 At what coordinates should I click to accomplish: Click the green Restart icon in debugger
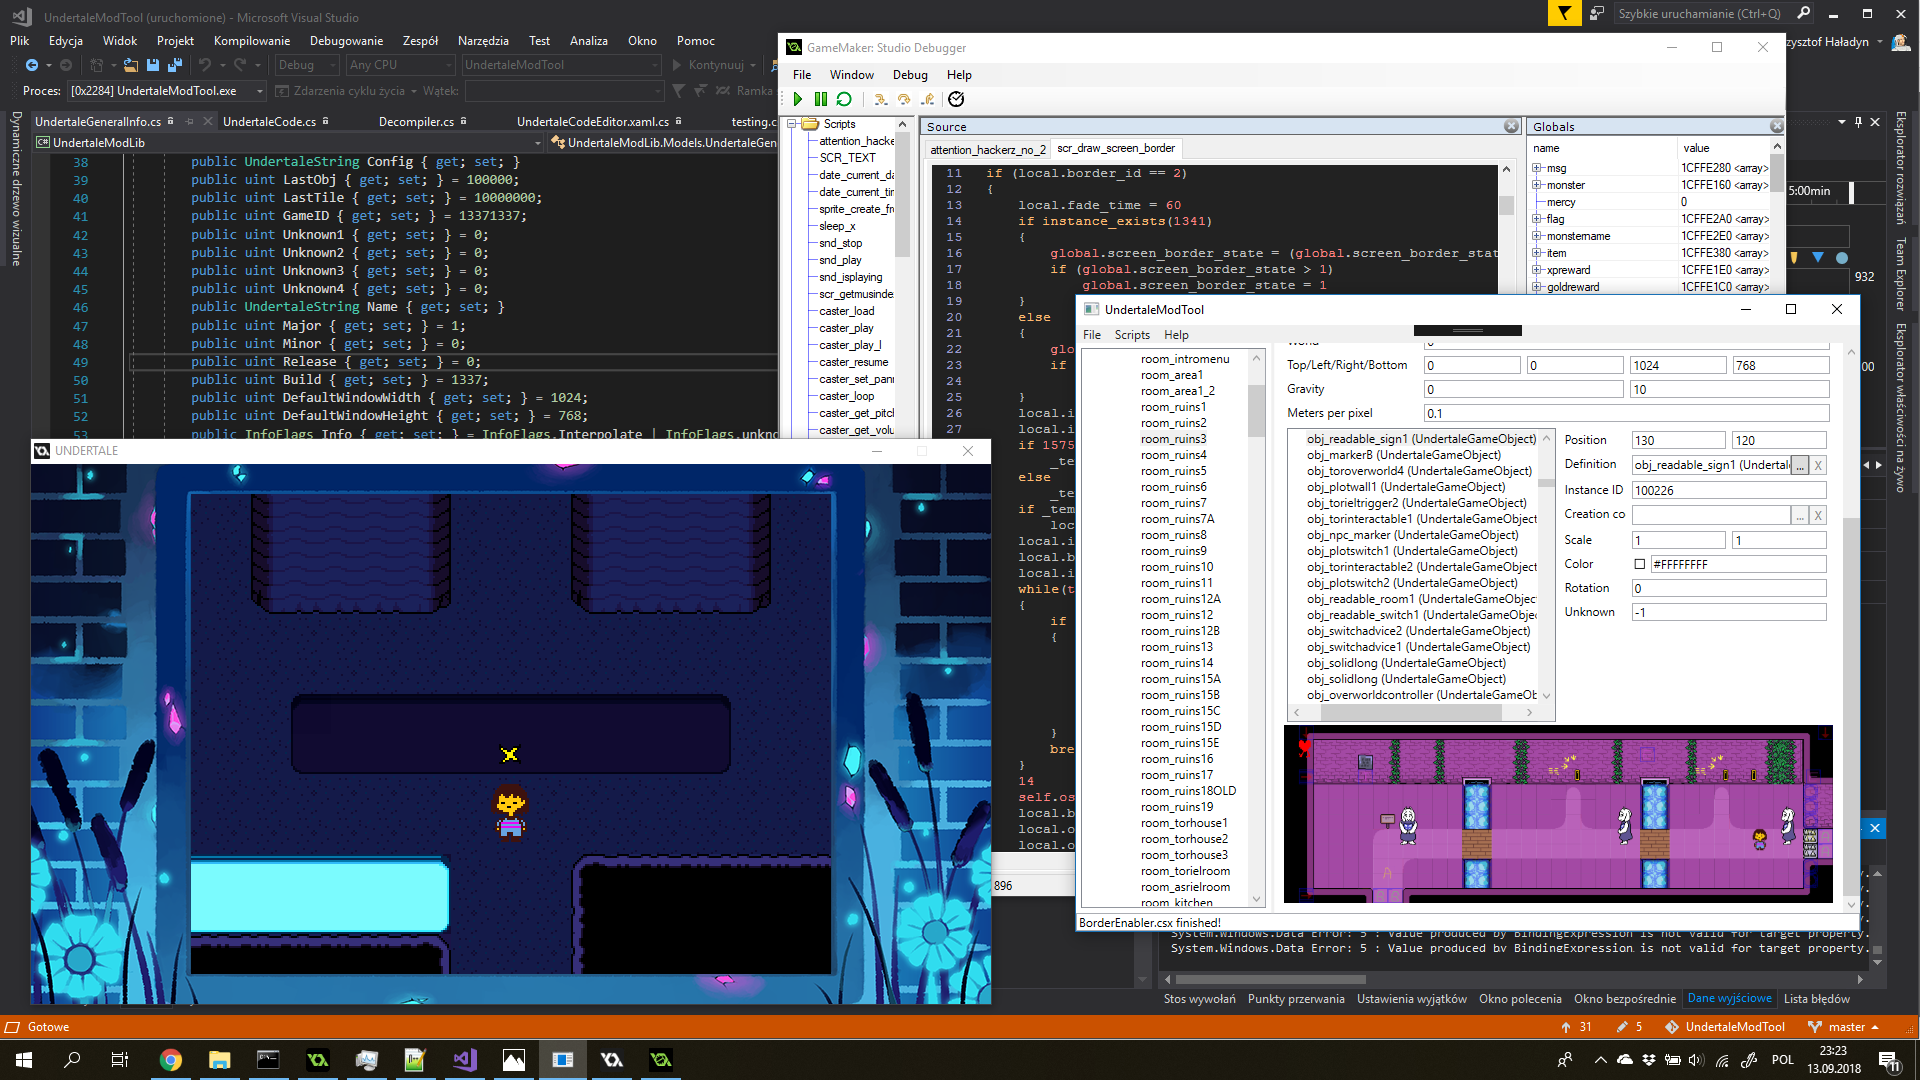(x=844, y=99)
